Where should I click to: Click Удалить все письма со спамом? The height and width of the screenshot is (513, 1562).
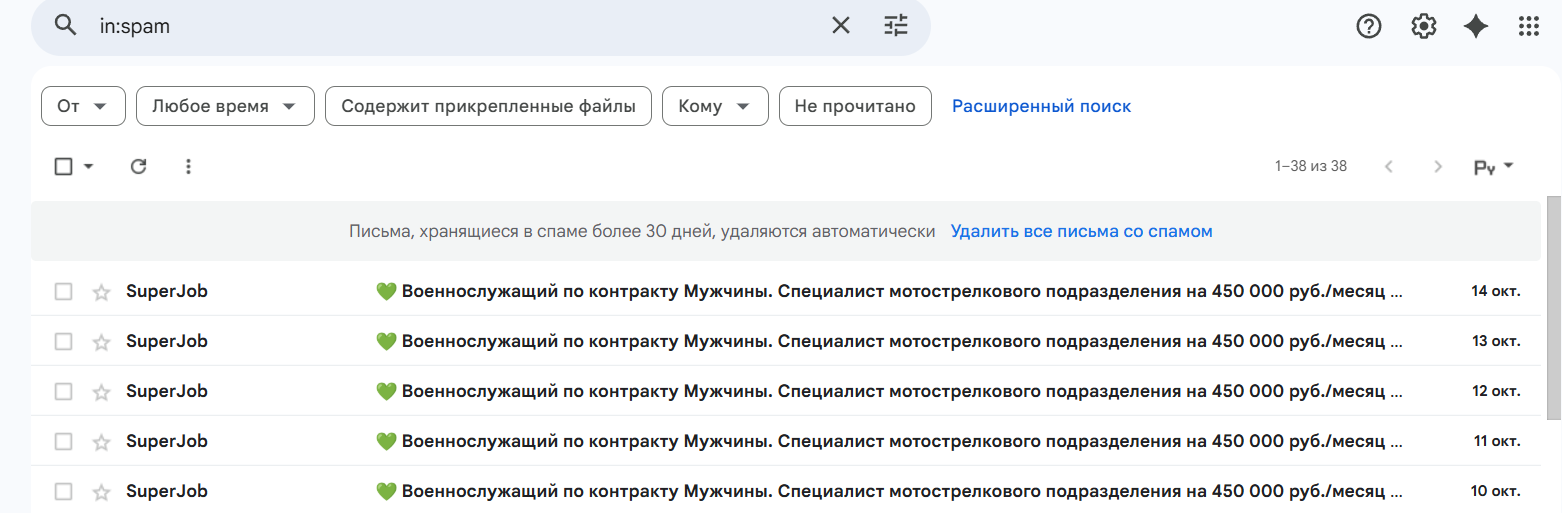click(1081, 231)
